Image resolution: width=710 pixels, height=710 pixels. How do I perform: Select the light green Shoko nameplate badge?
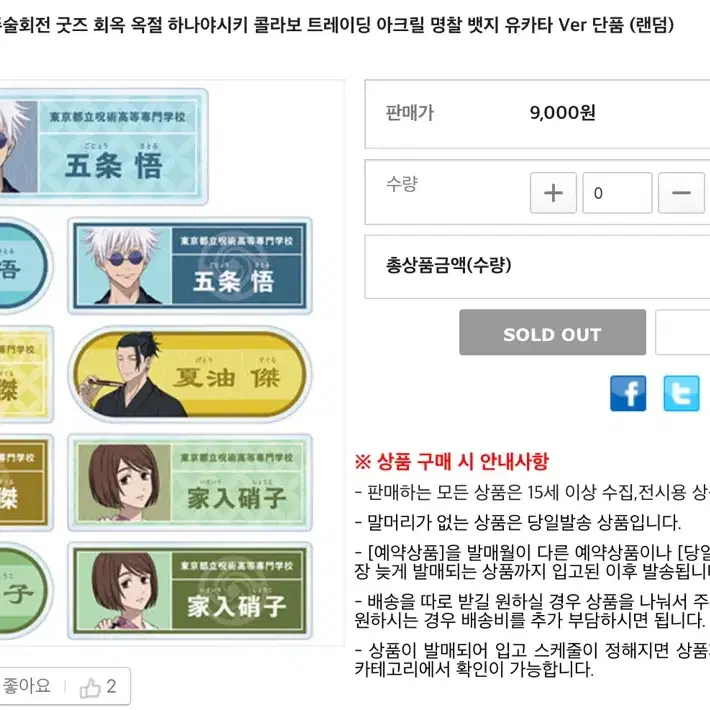(x=190, y=483)
